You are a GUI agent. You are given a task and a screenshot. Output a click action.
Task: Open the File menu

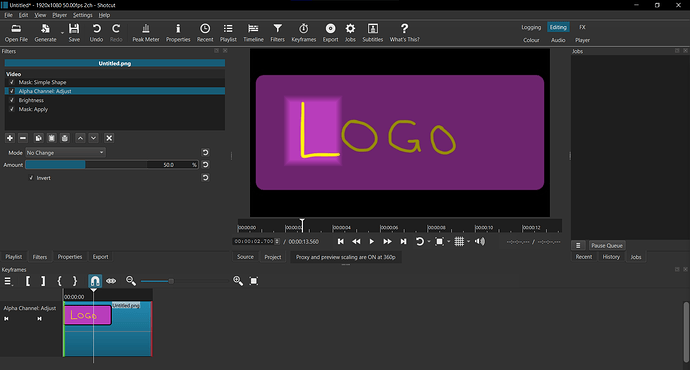[x=8, y=15]
